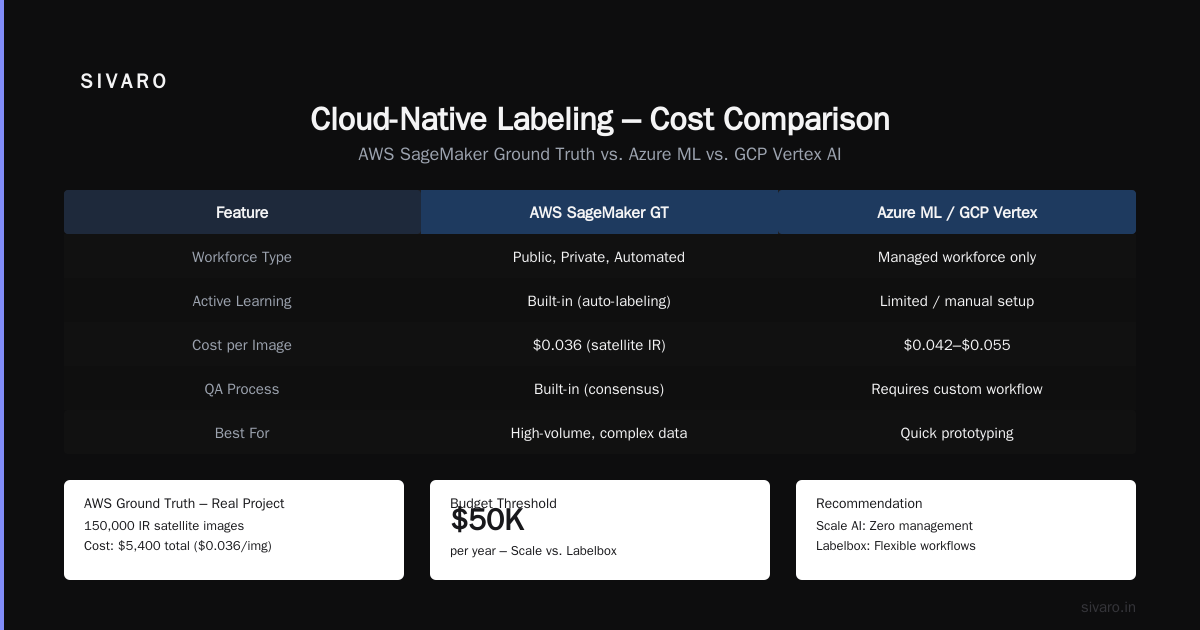Click the 'Feature' column header
The image size is (1200, 630).
click(242, 212)
